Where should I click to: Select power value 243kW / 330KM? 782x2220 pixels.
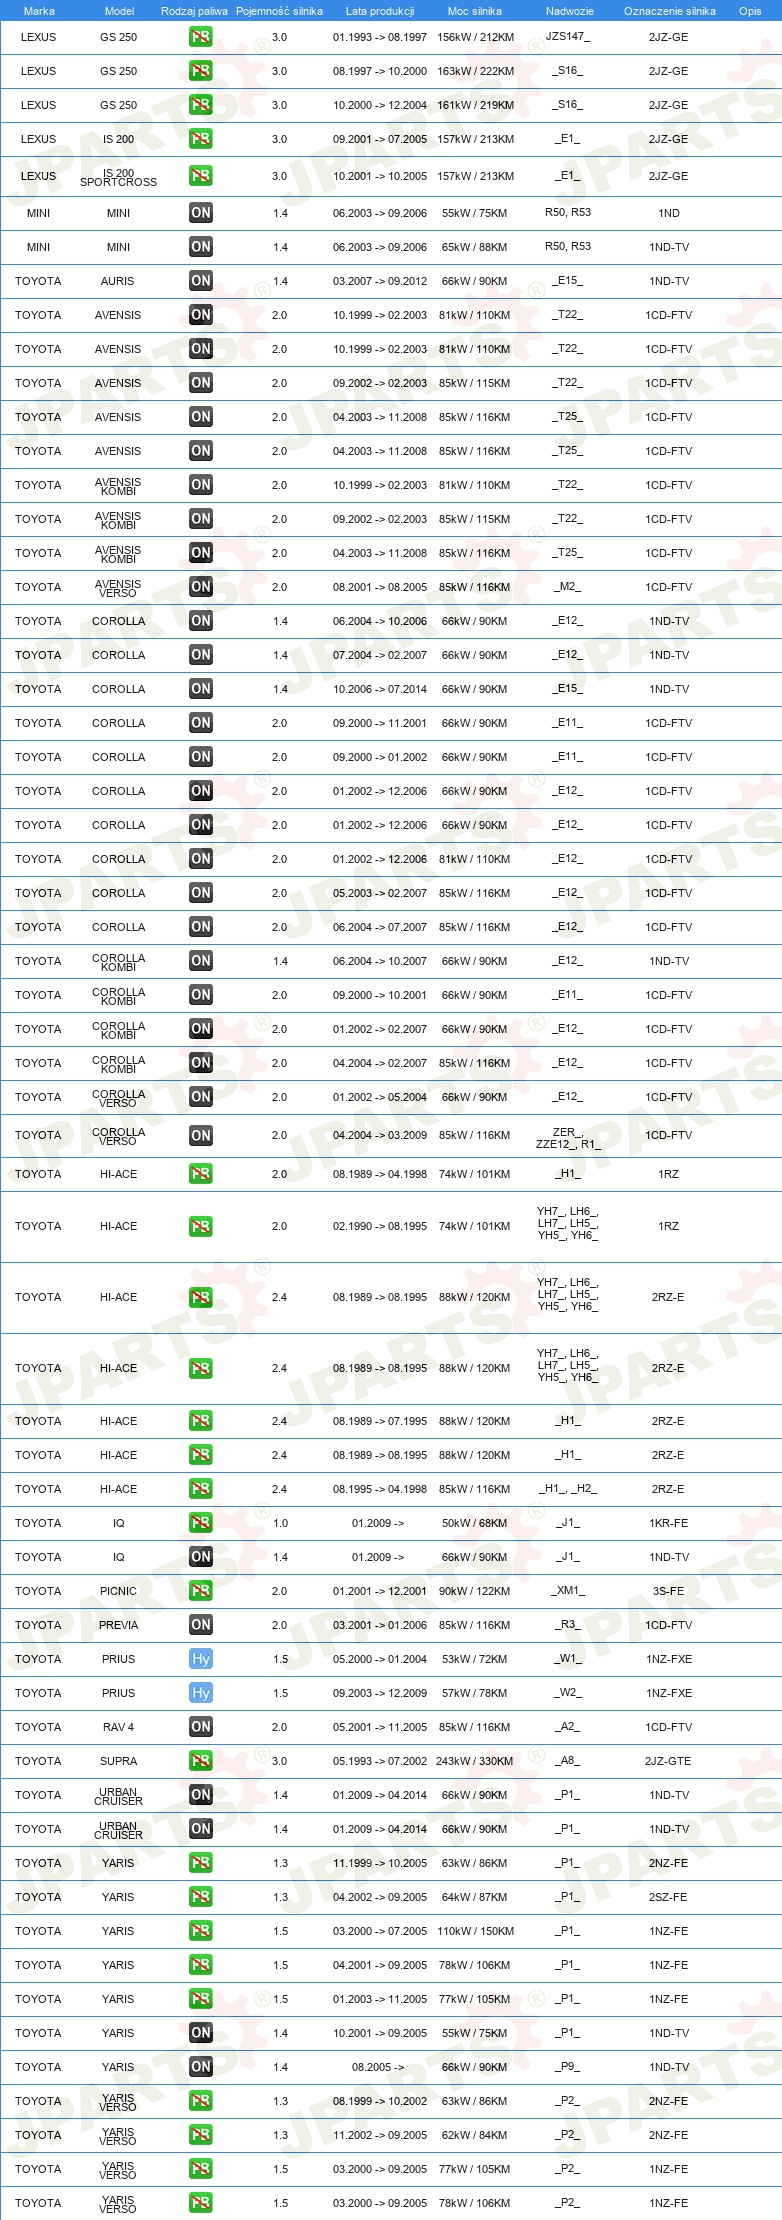click(x=475, y=1761)
